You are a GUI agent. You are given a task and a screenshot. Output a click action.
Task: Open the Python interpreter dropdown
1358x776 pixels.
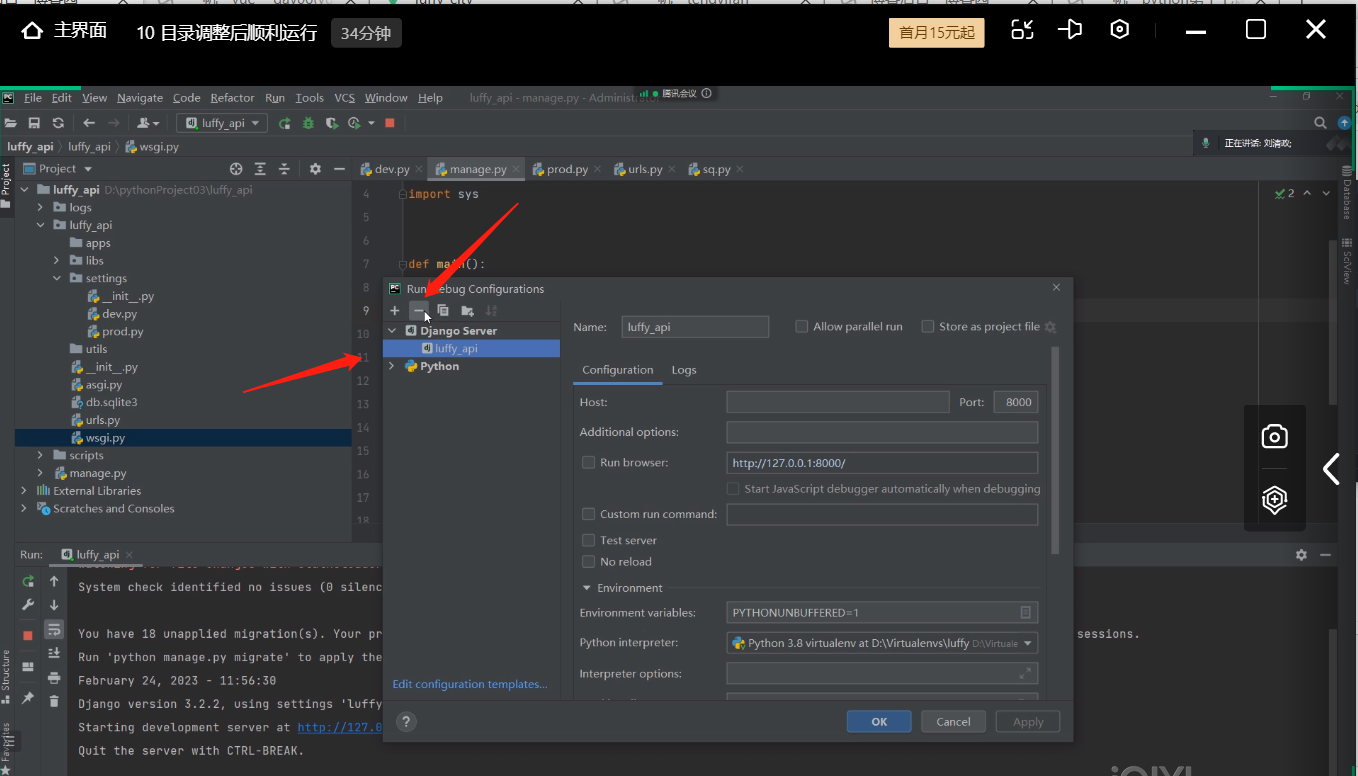coord(1027,643)
